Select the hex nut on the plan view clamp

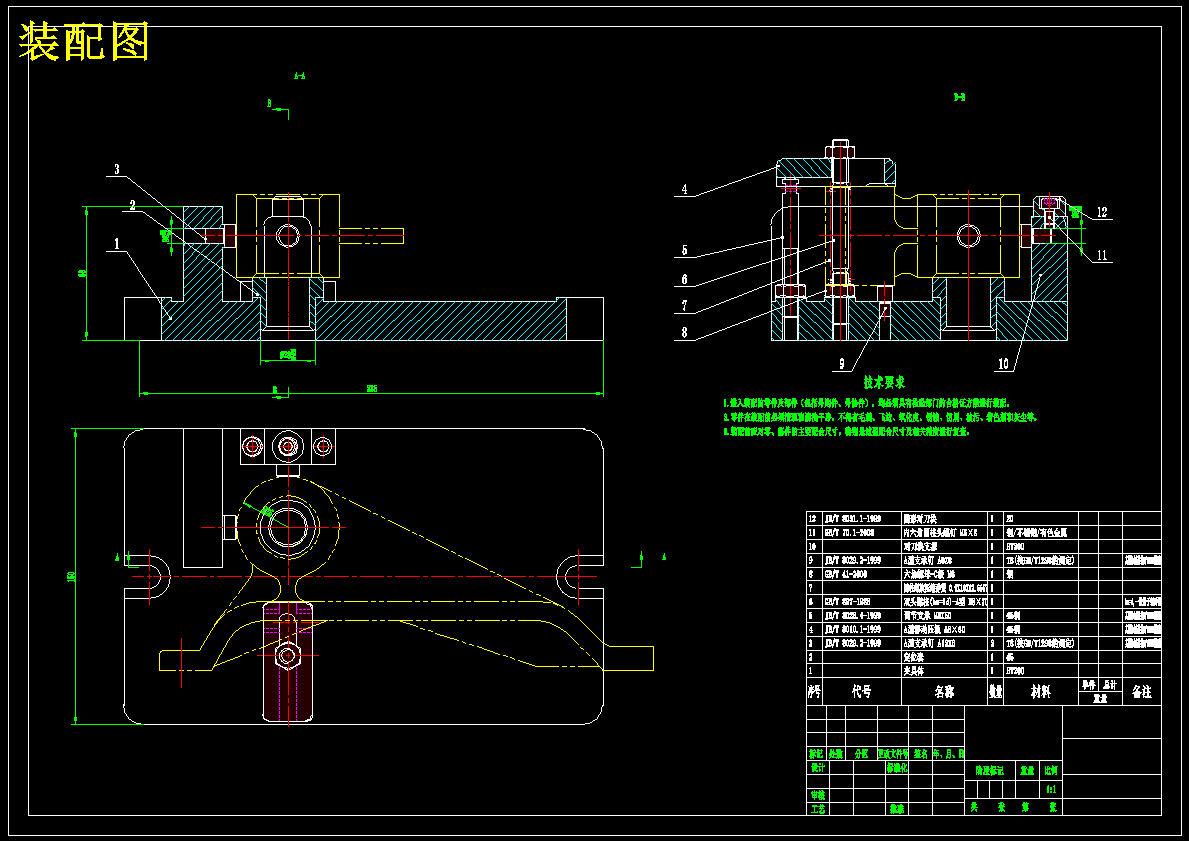tap(287, 655)
